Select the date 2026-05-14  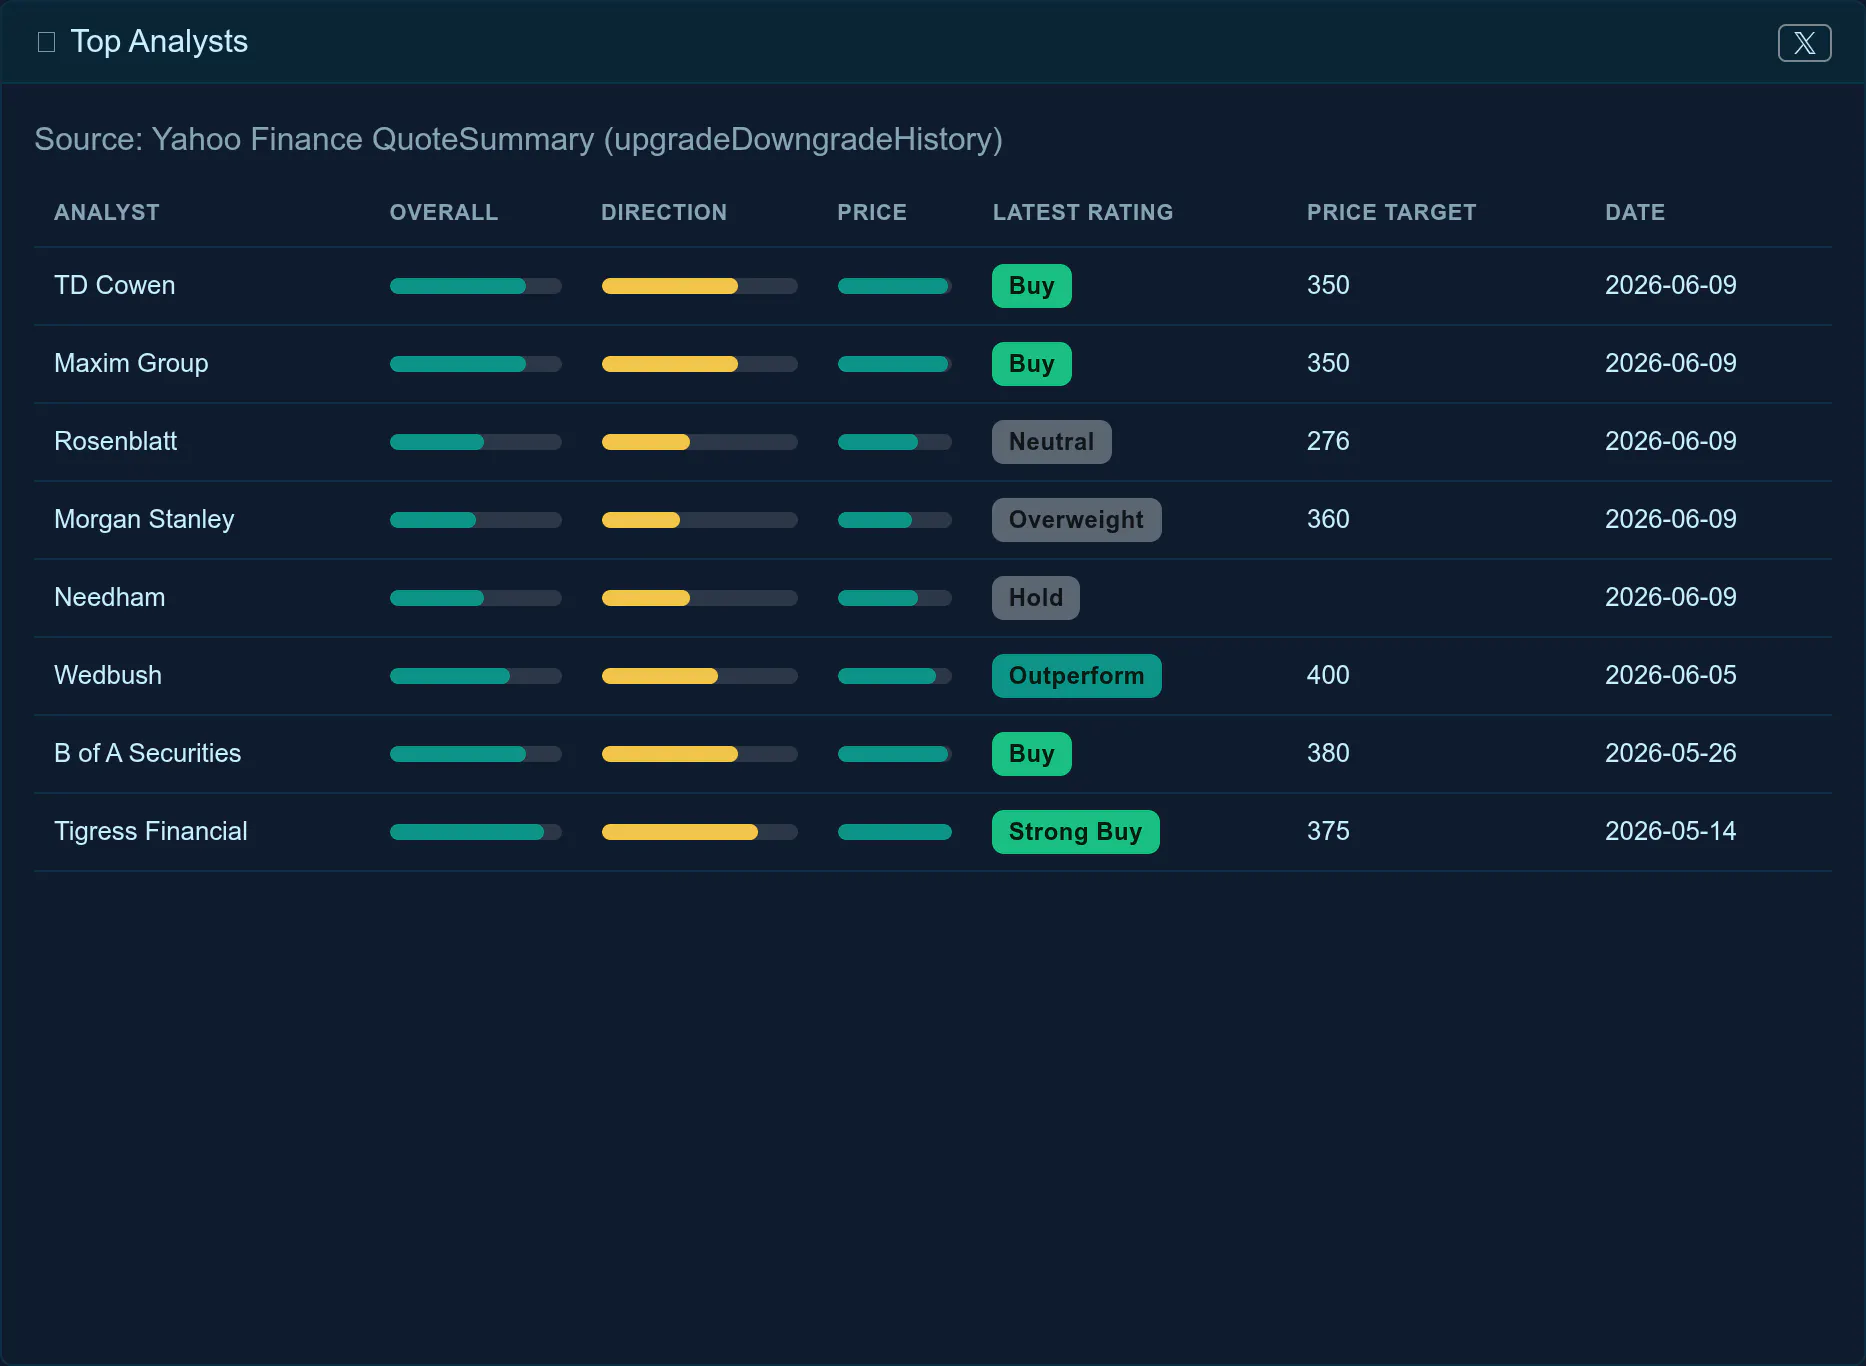(1671, 831)
